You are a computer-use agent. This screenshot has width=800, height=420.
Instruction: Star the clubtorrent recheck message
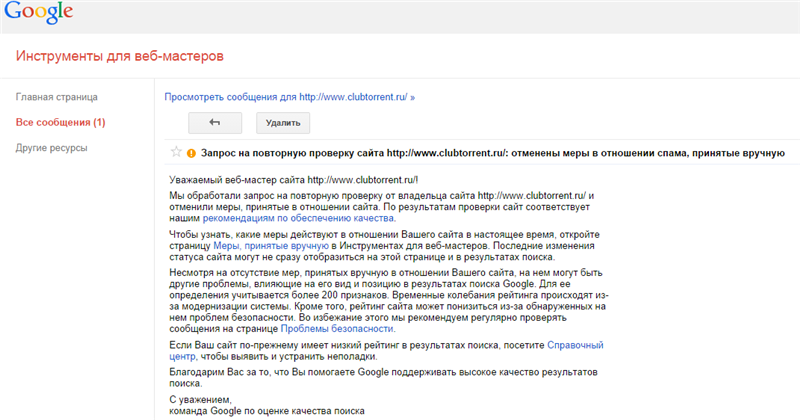[176, 152]
